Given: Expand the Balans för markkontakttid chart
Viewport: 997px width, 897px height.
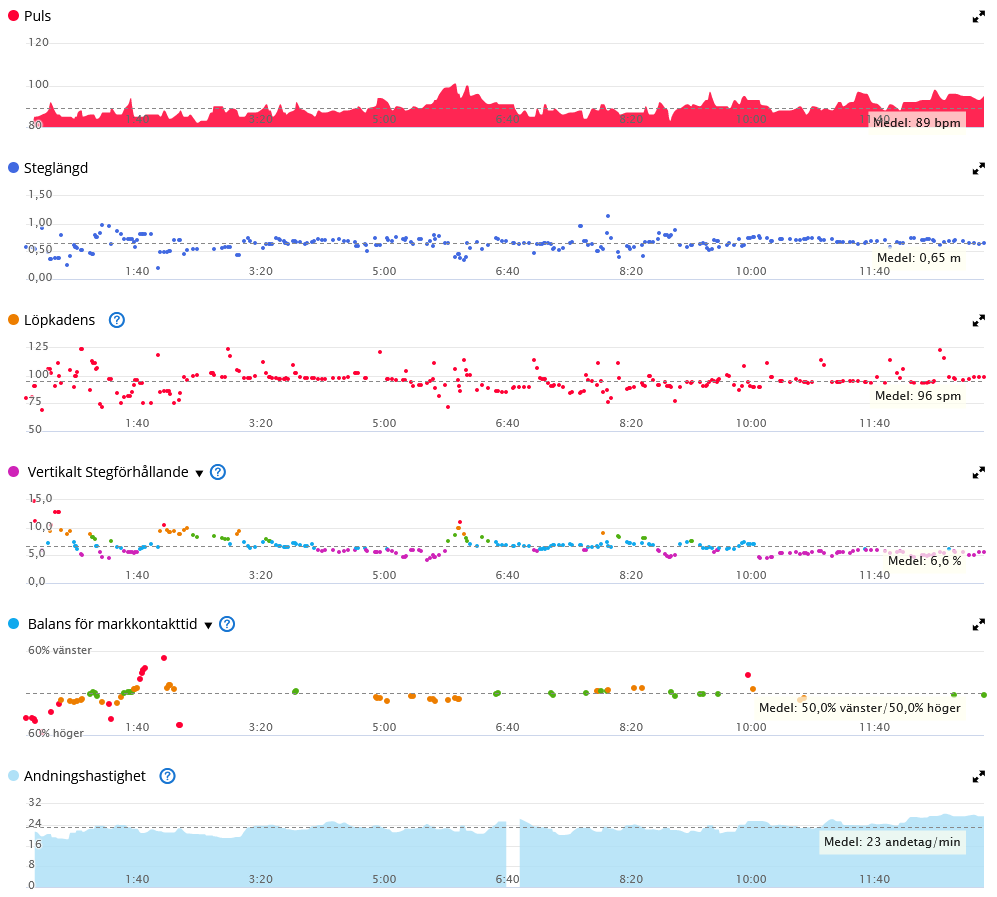Looking at the screenshot, I should point(979,625).
